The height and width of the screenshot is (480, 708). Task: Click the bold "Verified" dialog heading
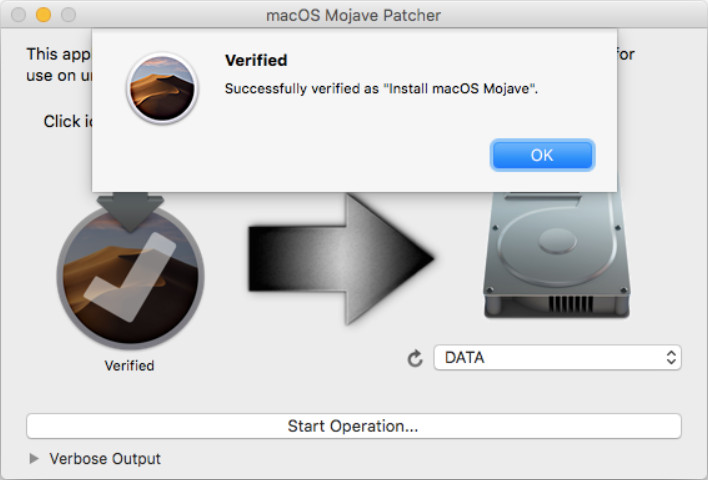[x=256, y=60]
